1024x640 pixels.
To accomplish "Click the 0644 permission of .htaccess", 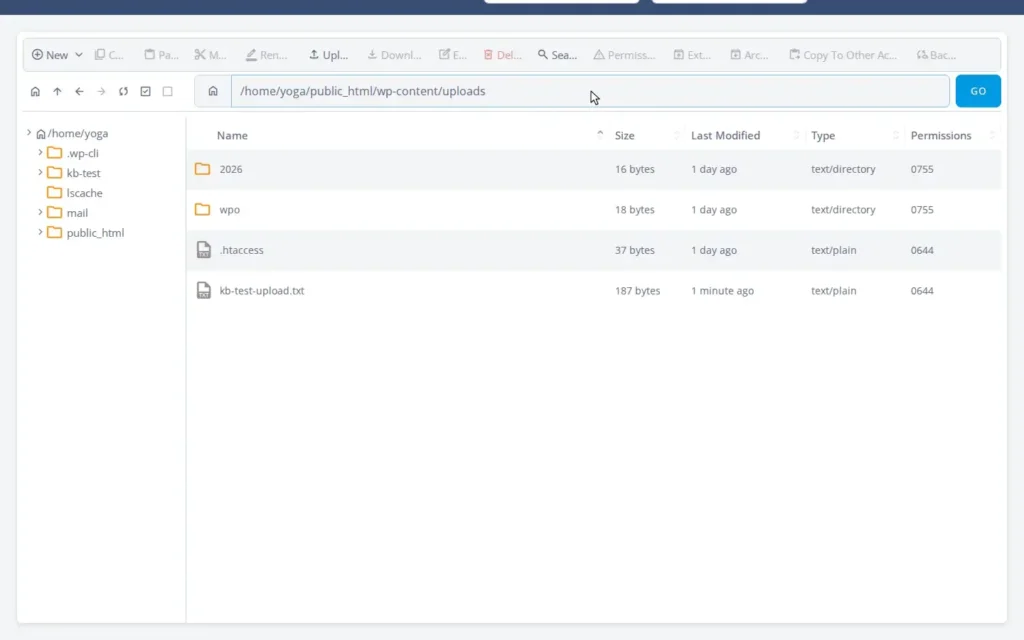I will (921, 250).
